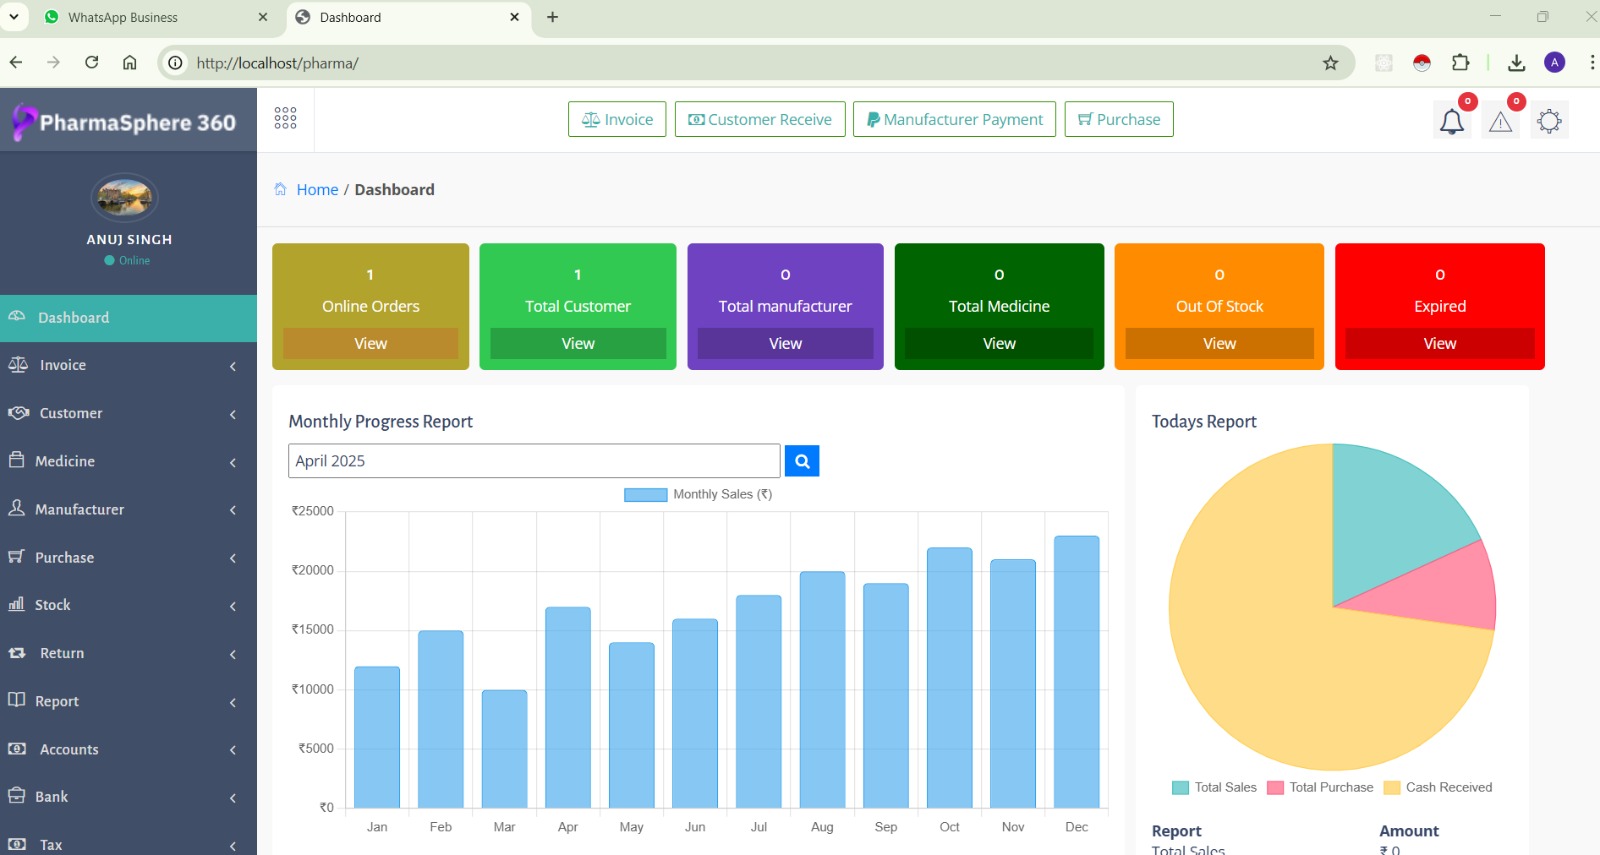Switch to the WhatsApp Business tab
1600x855 pixels.
click(123, 17)
